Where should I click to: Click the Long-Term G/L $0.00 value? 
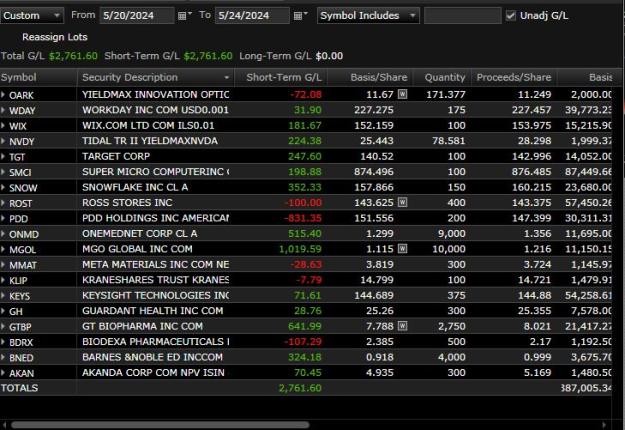point(329,56)
